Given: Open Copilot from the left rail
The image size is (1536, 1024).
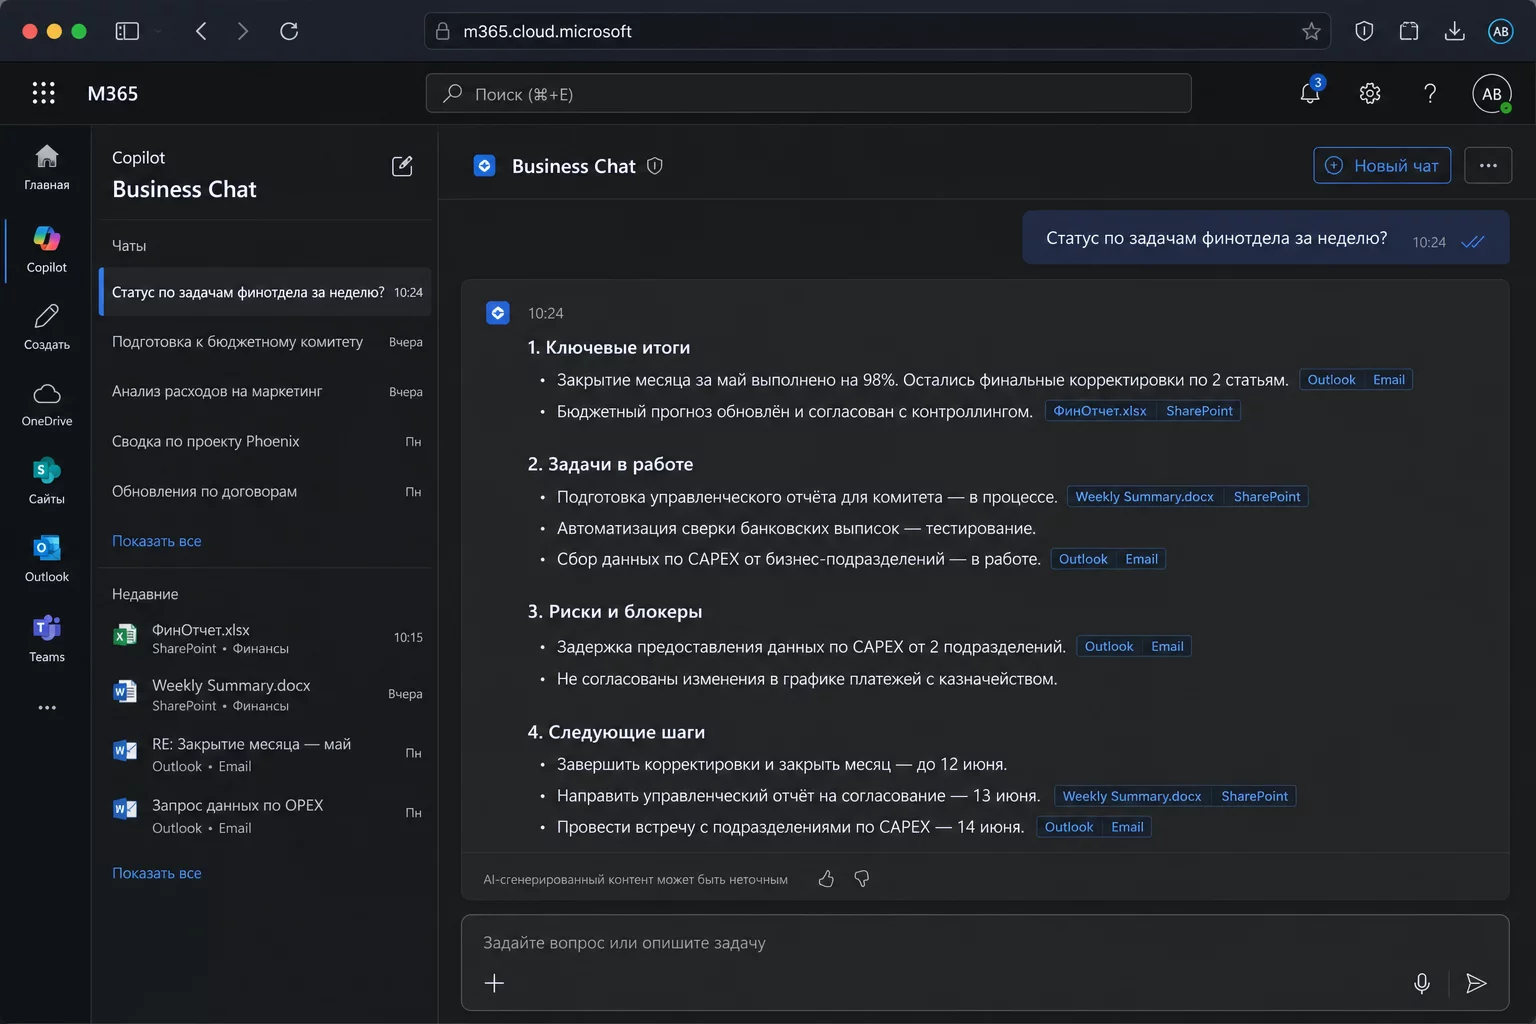Looking at the screenshot, I should click(x=47, y=249).
